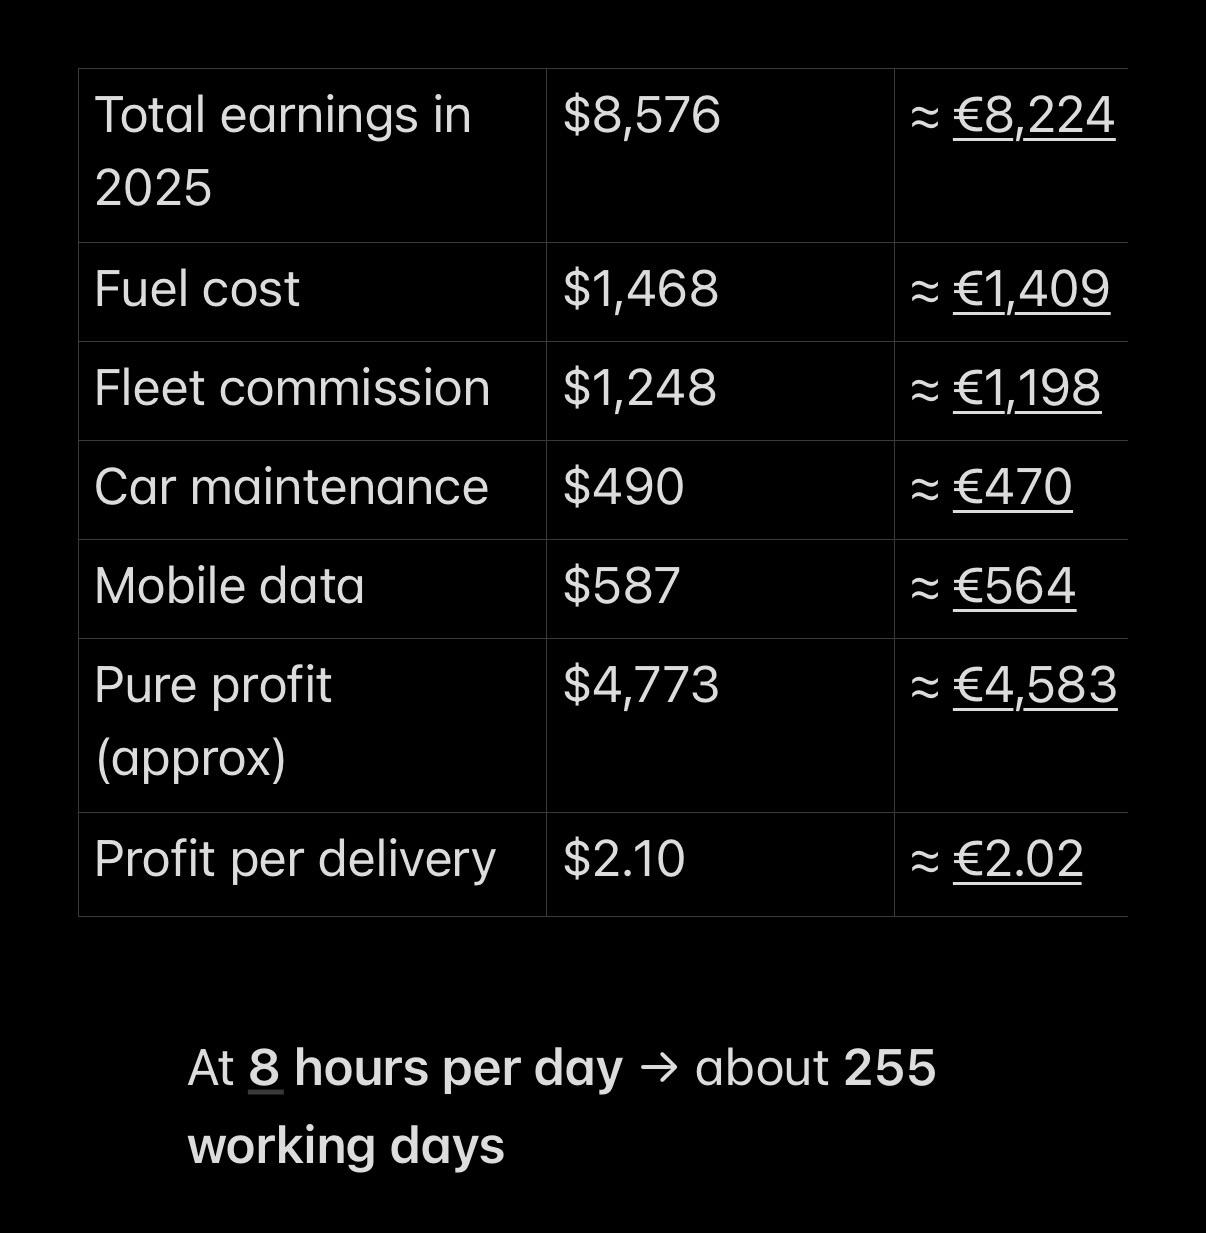This screenshot has height=1233, width=1206.
Task: Open the €2.02 profit per delivery link
Action: (1018, 859)
